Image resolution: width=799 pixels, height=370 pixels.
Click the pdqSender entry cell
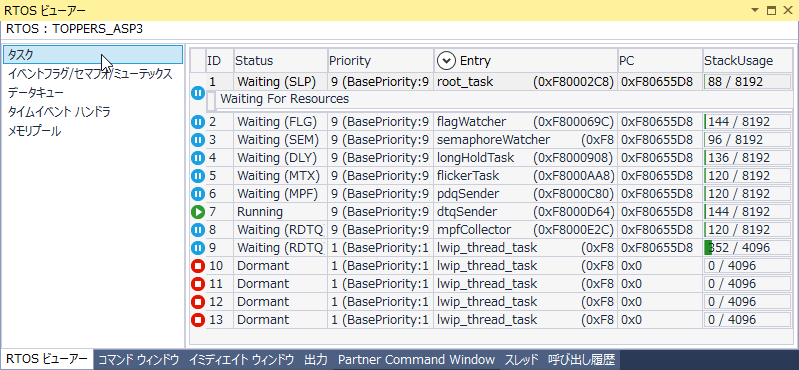525,194
